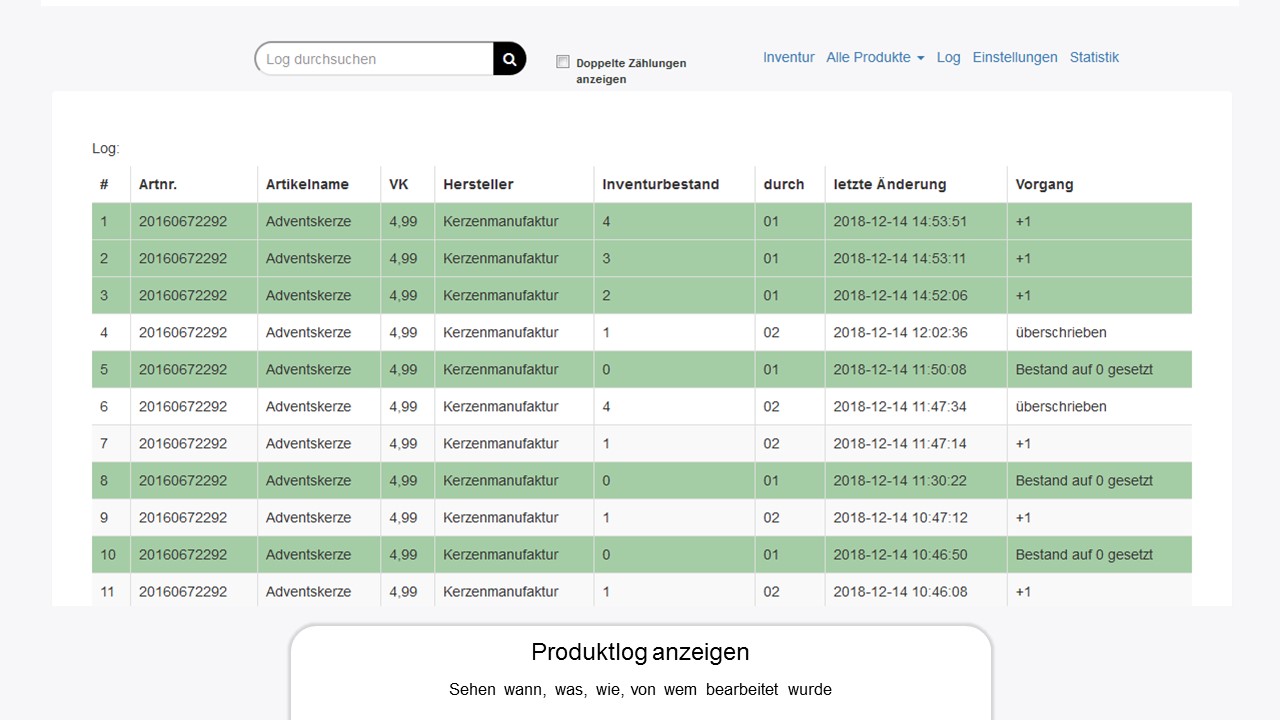Image resolution: width=1280 pixels, height=720 pixels.
Task: Click Bestand auf 0 gesetzt in row 5
Action: point(1084,370)
